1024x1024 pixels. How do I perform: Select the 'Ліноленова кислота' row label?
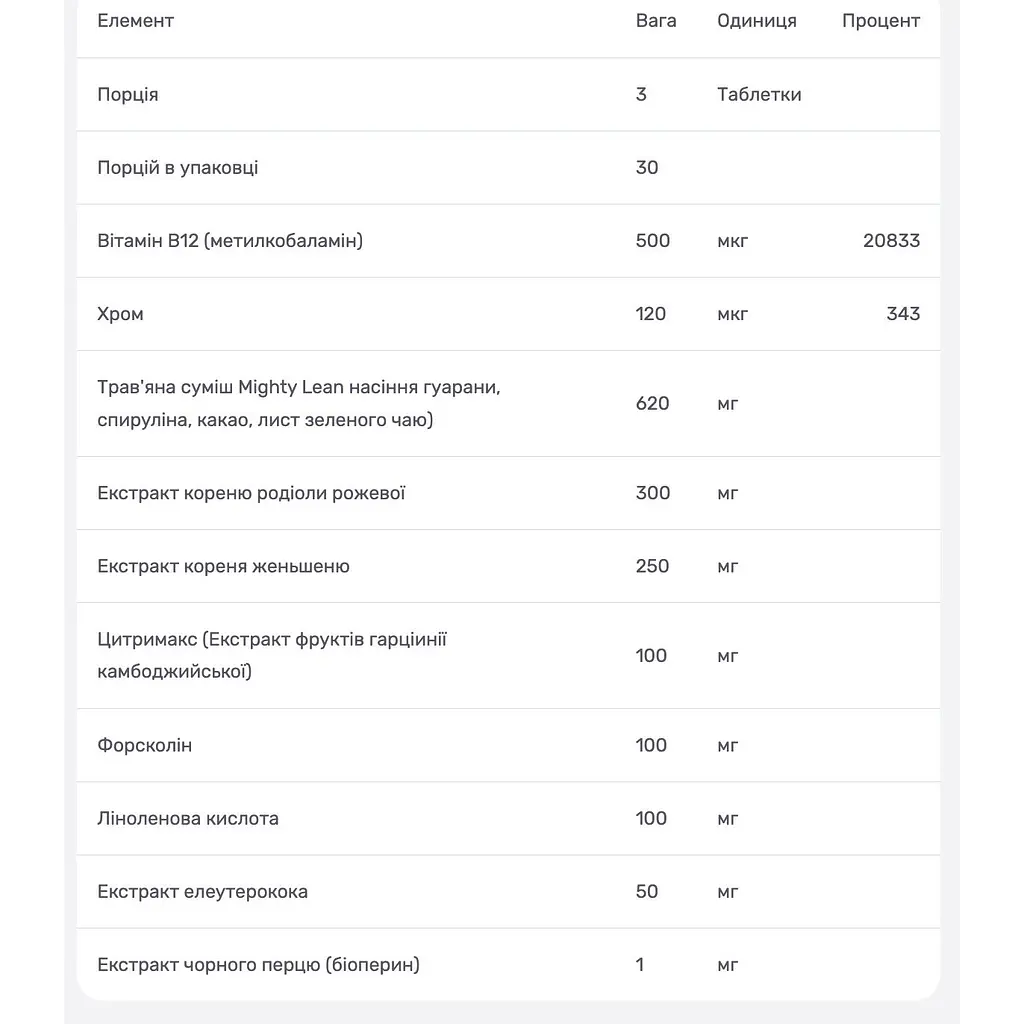coord(188,818)
